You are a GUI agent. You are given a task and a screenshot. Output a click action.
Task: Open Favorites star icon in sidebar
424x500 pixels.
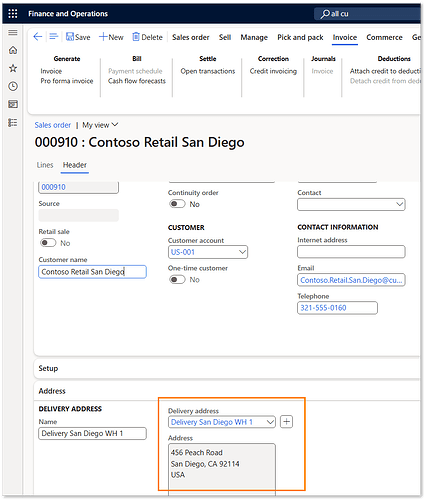coord(13,68)
